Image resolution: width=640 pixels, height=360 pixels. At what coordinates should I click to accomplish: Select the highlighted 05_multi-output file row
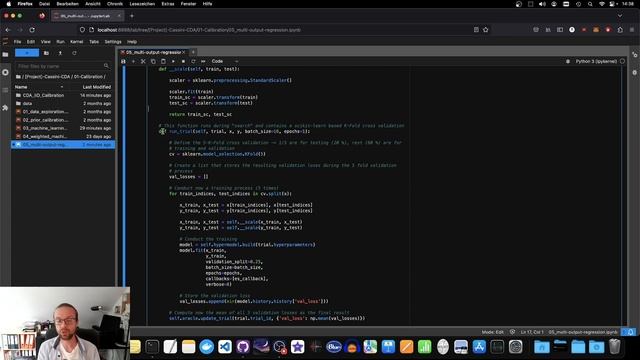(63, 144)
